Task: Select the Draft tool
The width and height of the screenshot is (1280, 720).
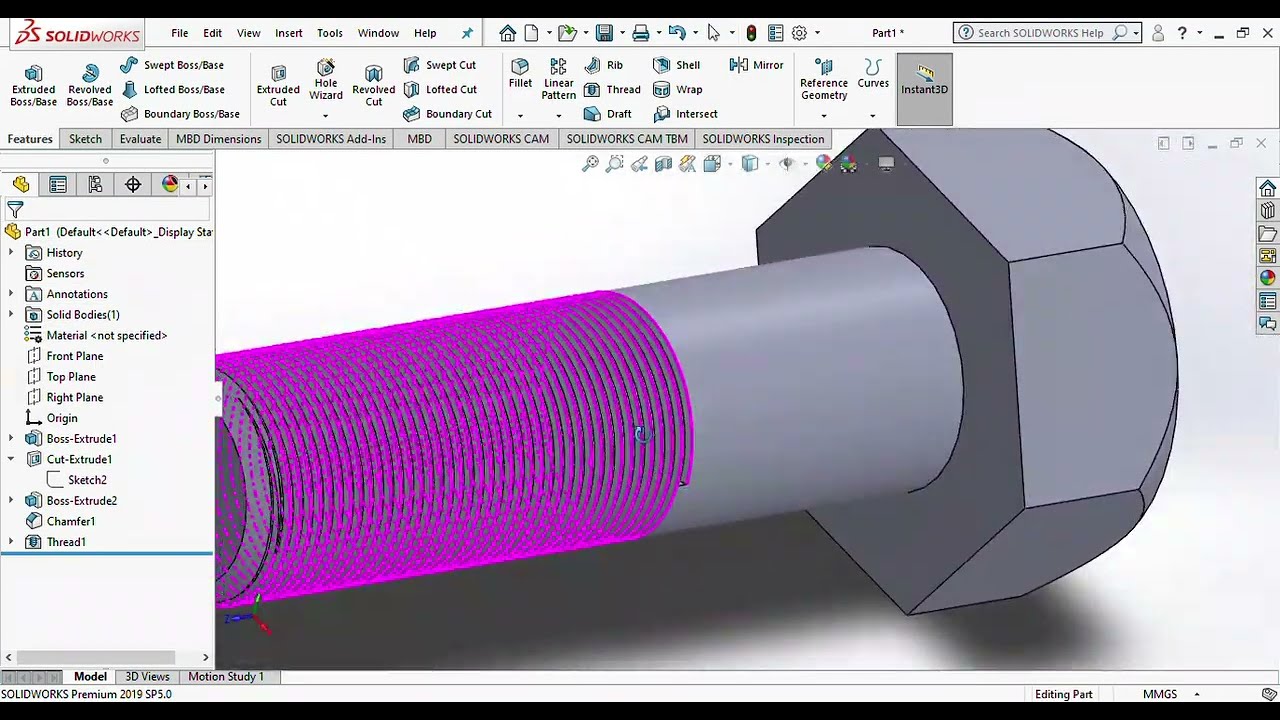Action: [607, 114]
